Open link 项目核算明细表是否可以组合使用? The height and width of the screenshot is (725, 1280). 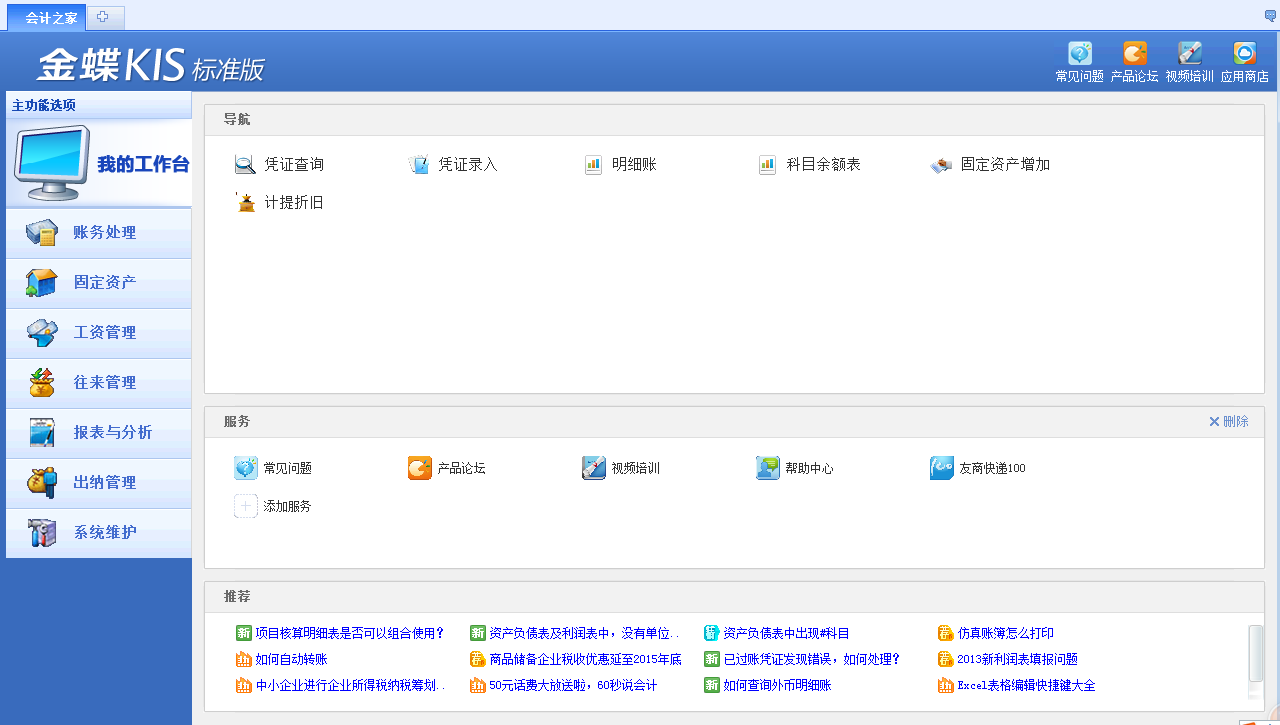pos(350,633)
